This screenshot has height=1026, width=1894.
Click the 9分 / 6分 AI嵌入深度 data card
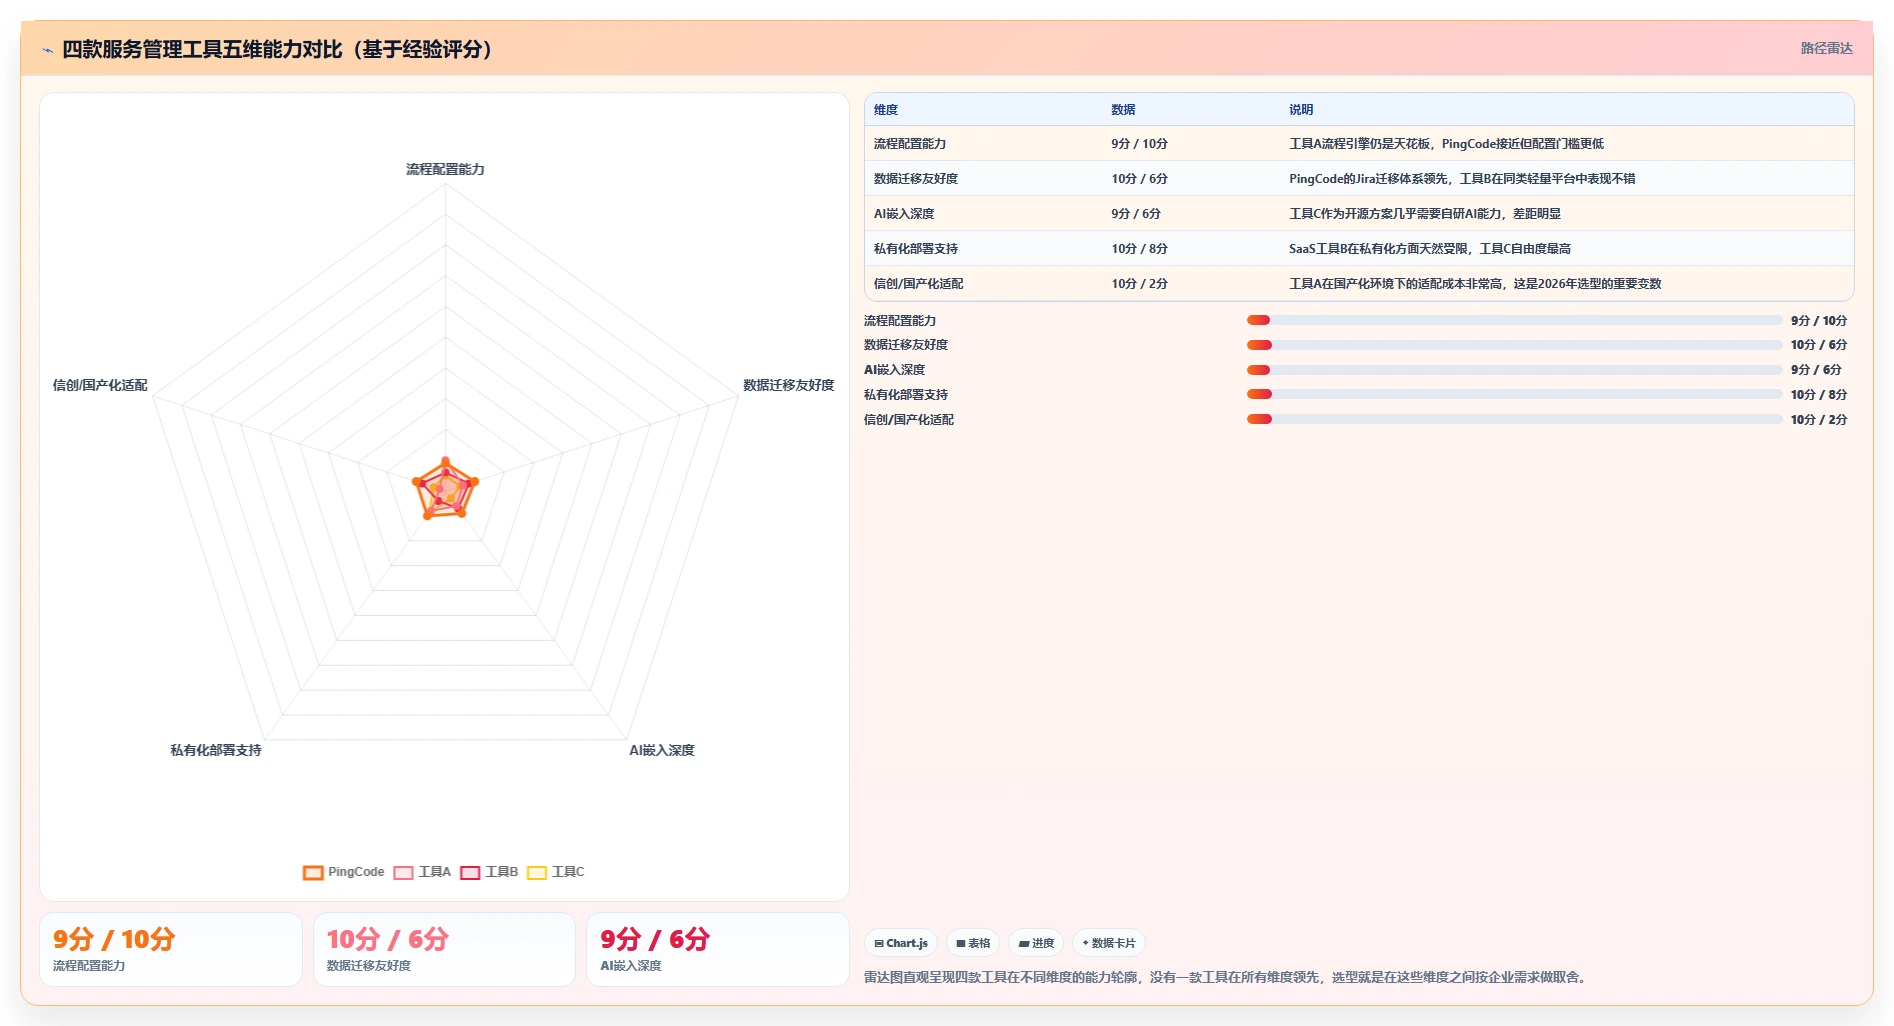[x=718, y=949]
